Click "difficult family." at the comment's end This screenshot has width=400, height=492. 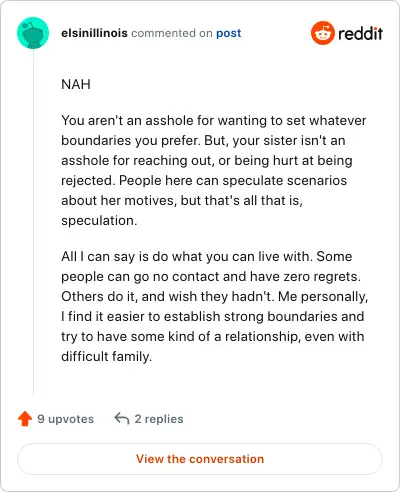(x=106, y=357)
